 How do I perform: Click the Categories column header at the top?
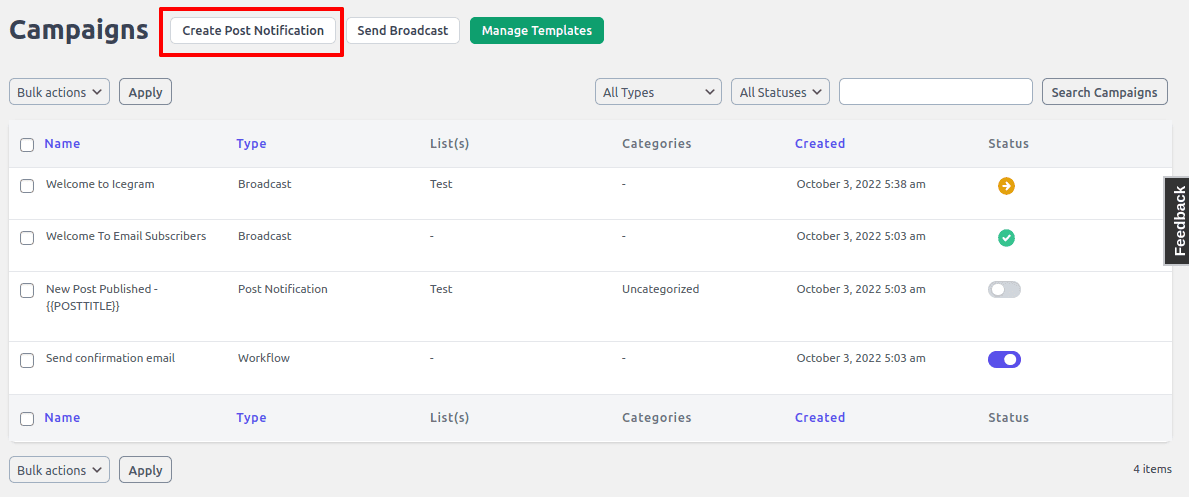point(657,143)
